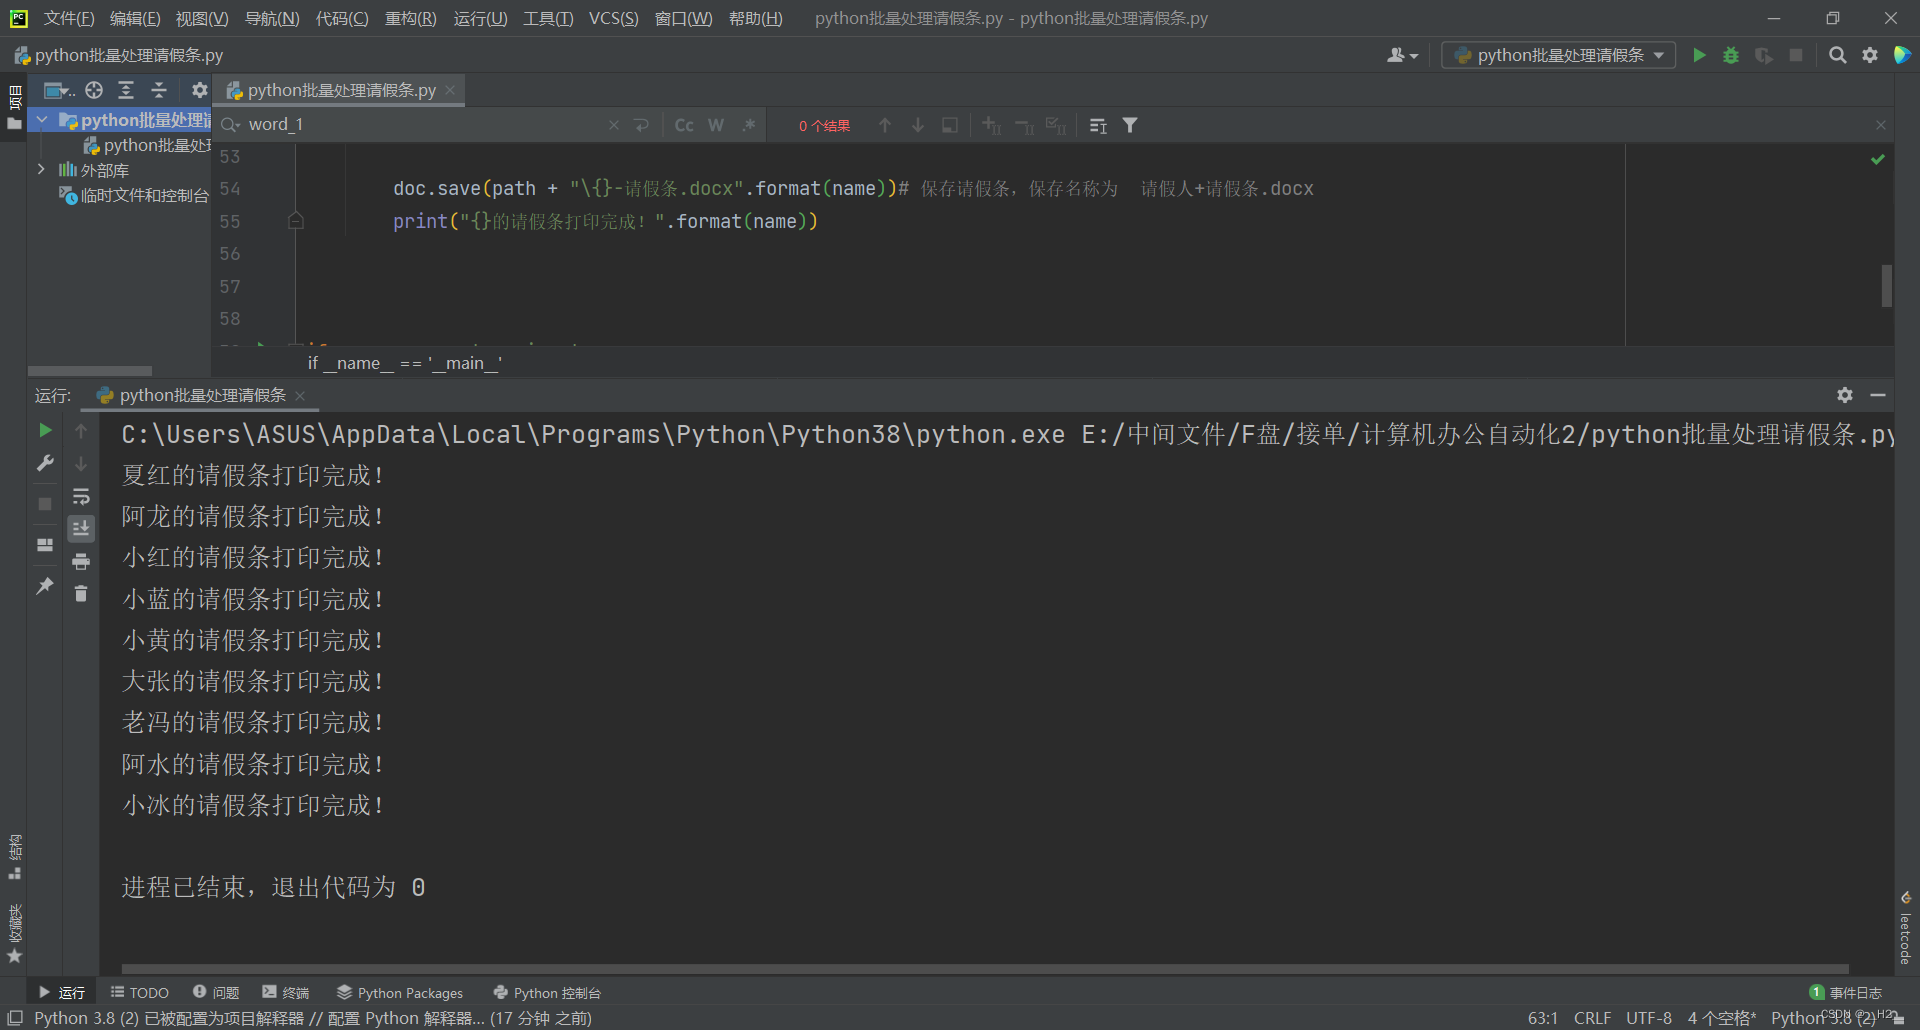Open the VCS(S) menu
The height and width of the screenshot is (1030, 1920).
613,18
